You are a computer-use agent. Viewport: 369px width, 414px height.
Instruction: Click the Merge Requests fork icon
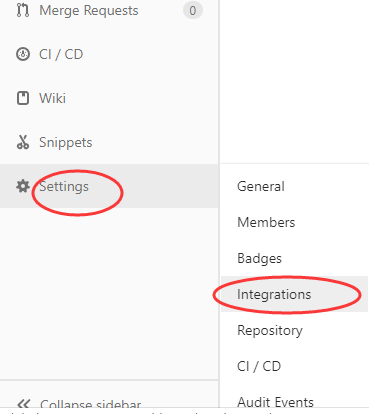click(23, 10)
